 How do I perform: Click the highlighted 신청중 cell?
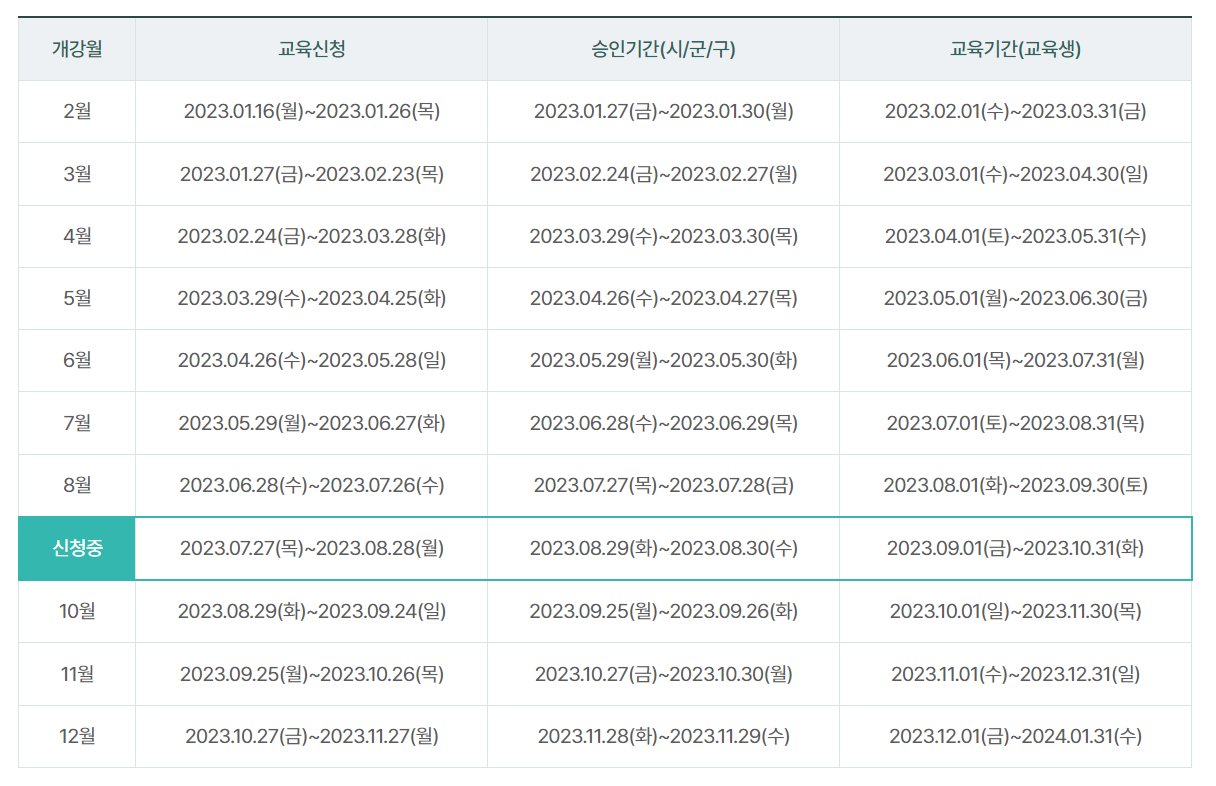[x=77, y=548]
